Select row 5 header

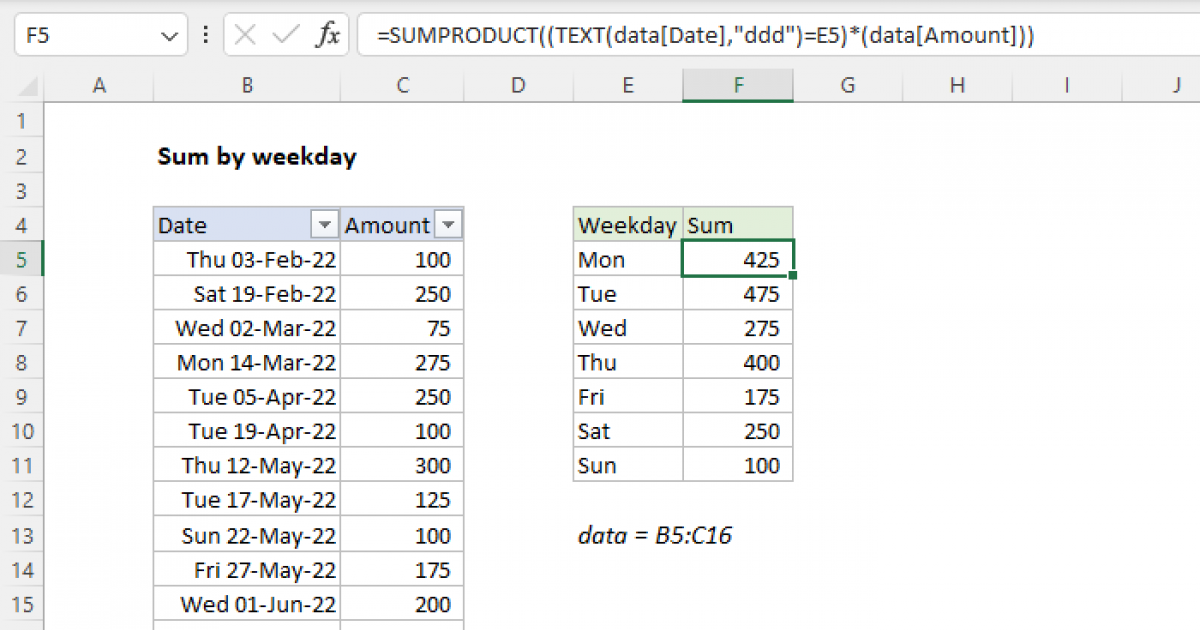(x=22, y=260)
